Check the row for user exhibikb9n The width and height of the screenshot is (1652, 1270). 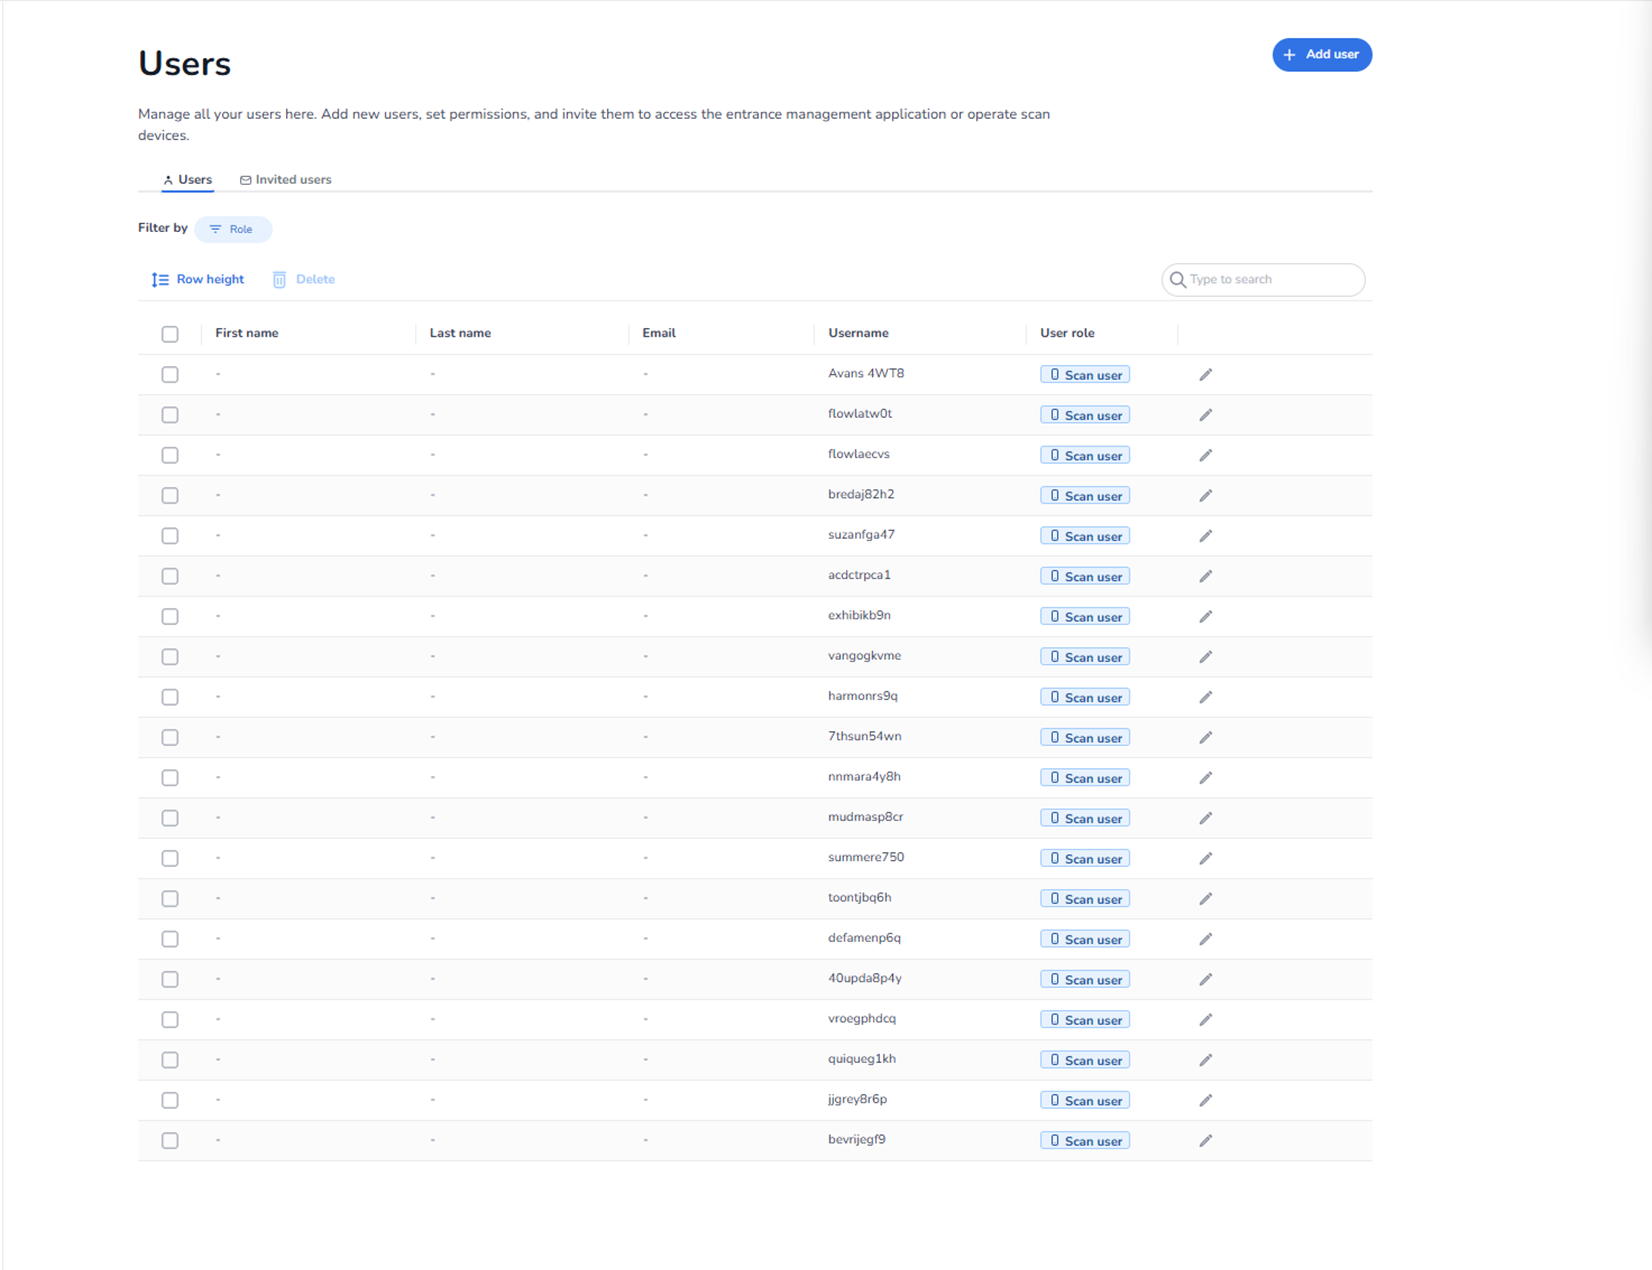coord(170,617)
